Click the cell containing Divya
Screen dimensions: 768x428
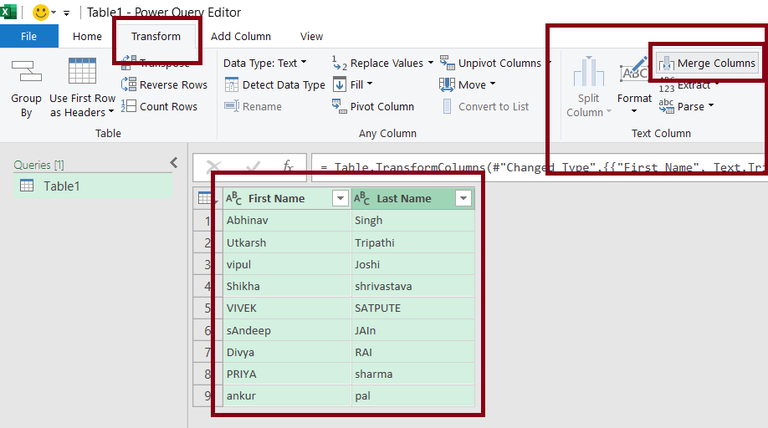pos(287,352)
